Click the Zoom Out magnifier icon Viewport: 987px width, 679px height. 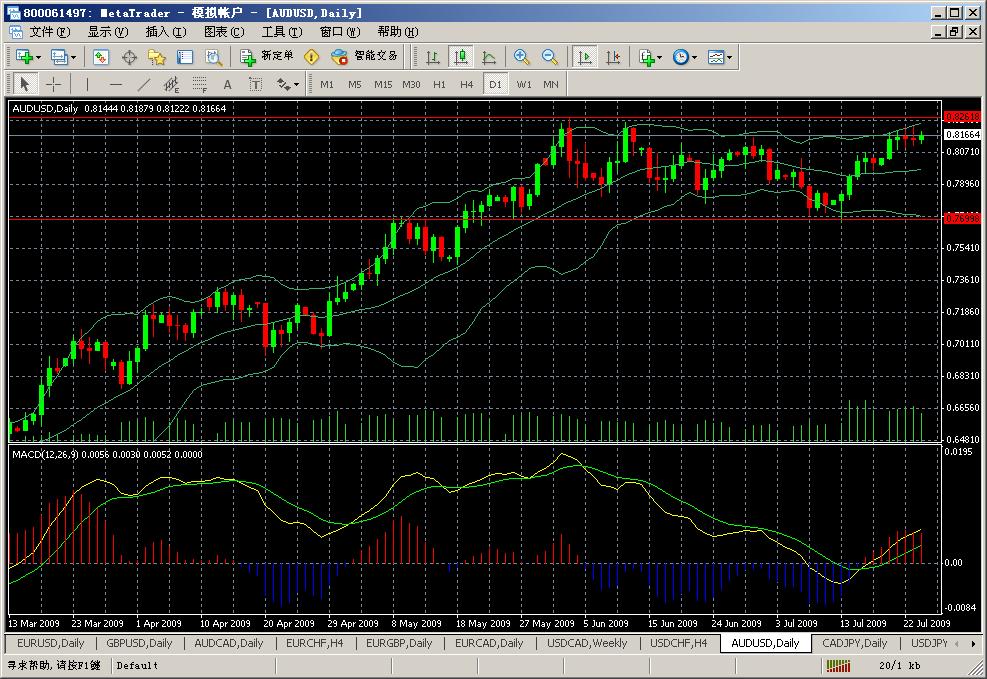pos(549,57)
